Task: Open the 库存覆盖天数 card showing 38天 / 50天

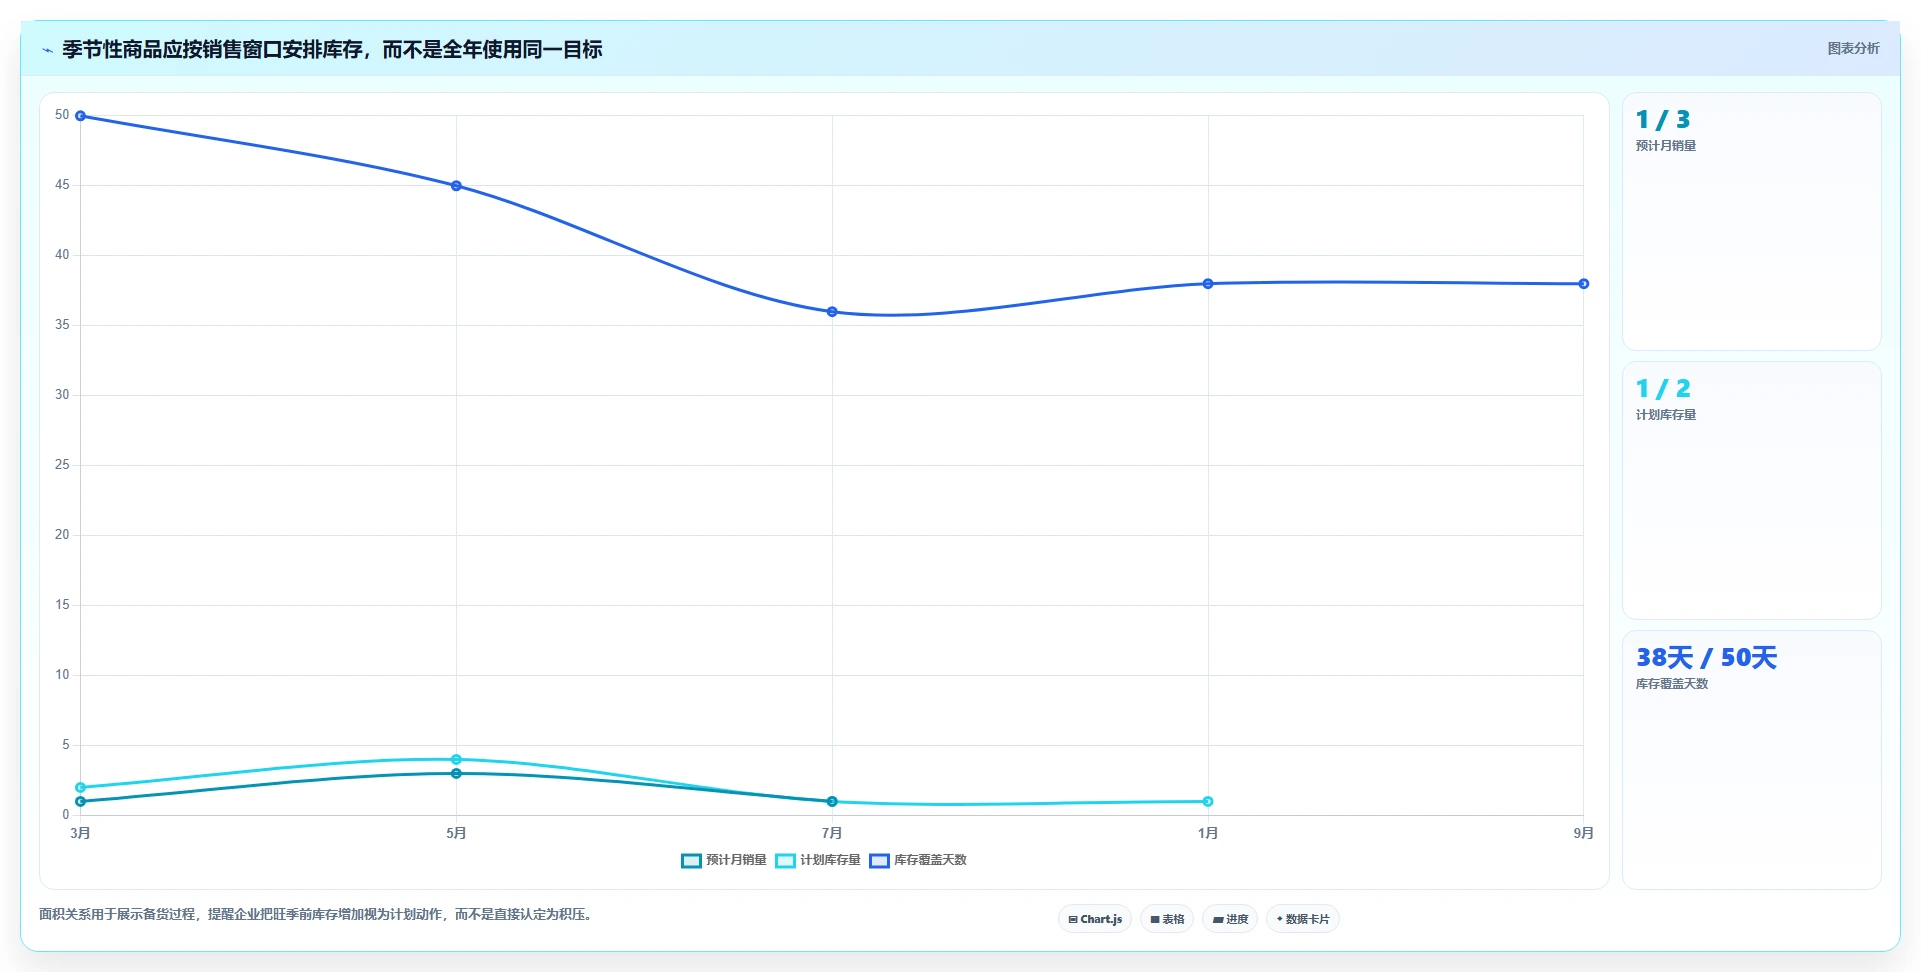Action: point(1752,760)
